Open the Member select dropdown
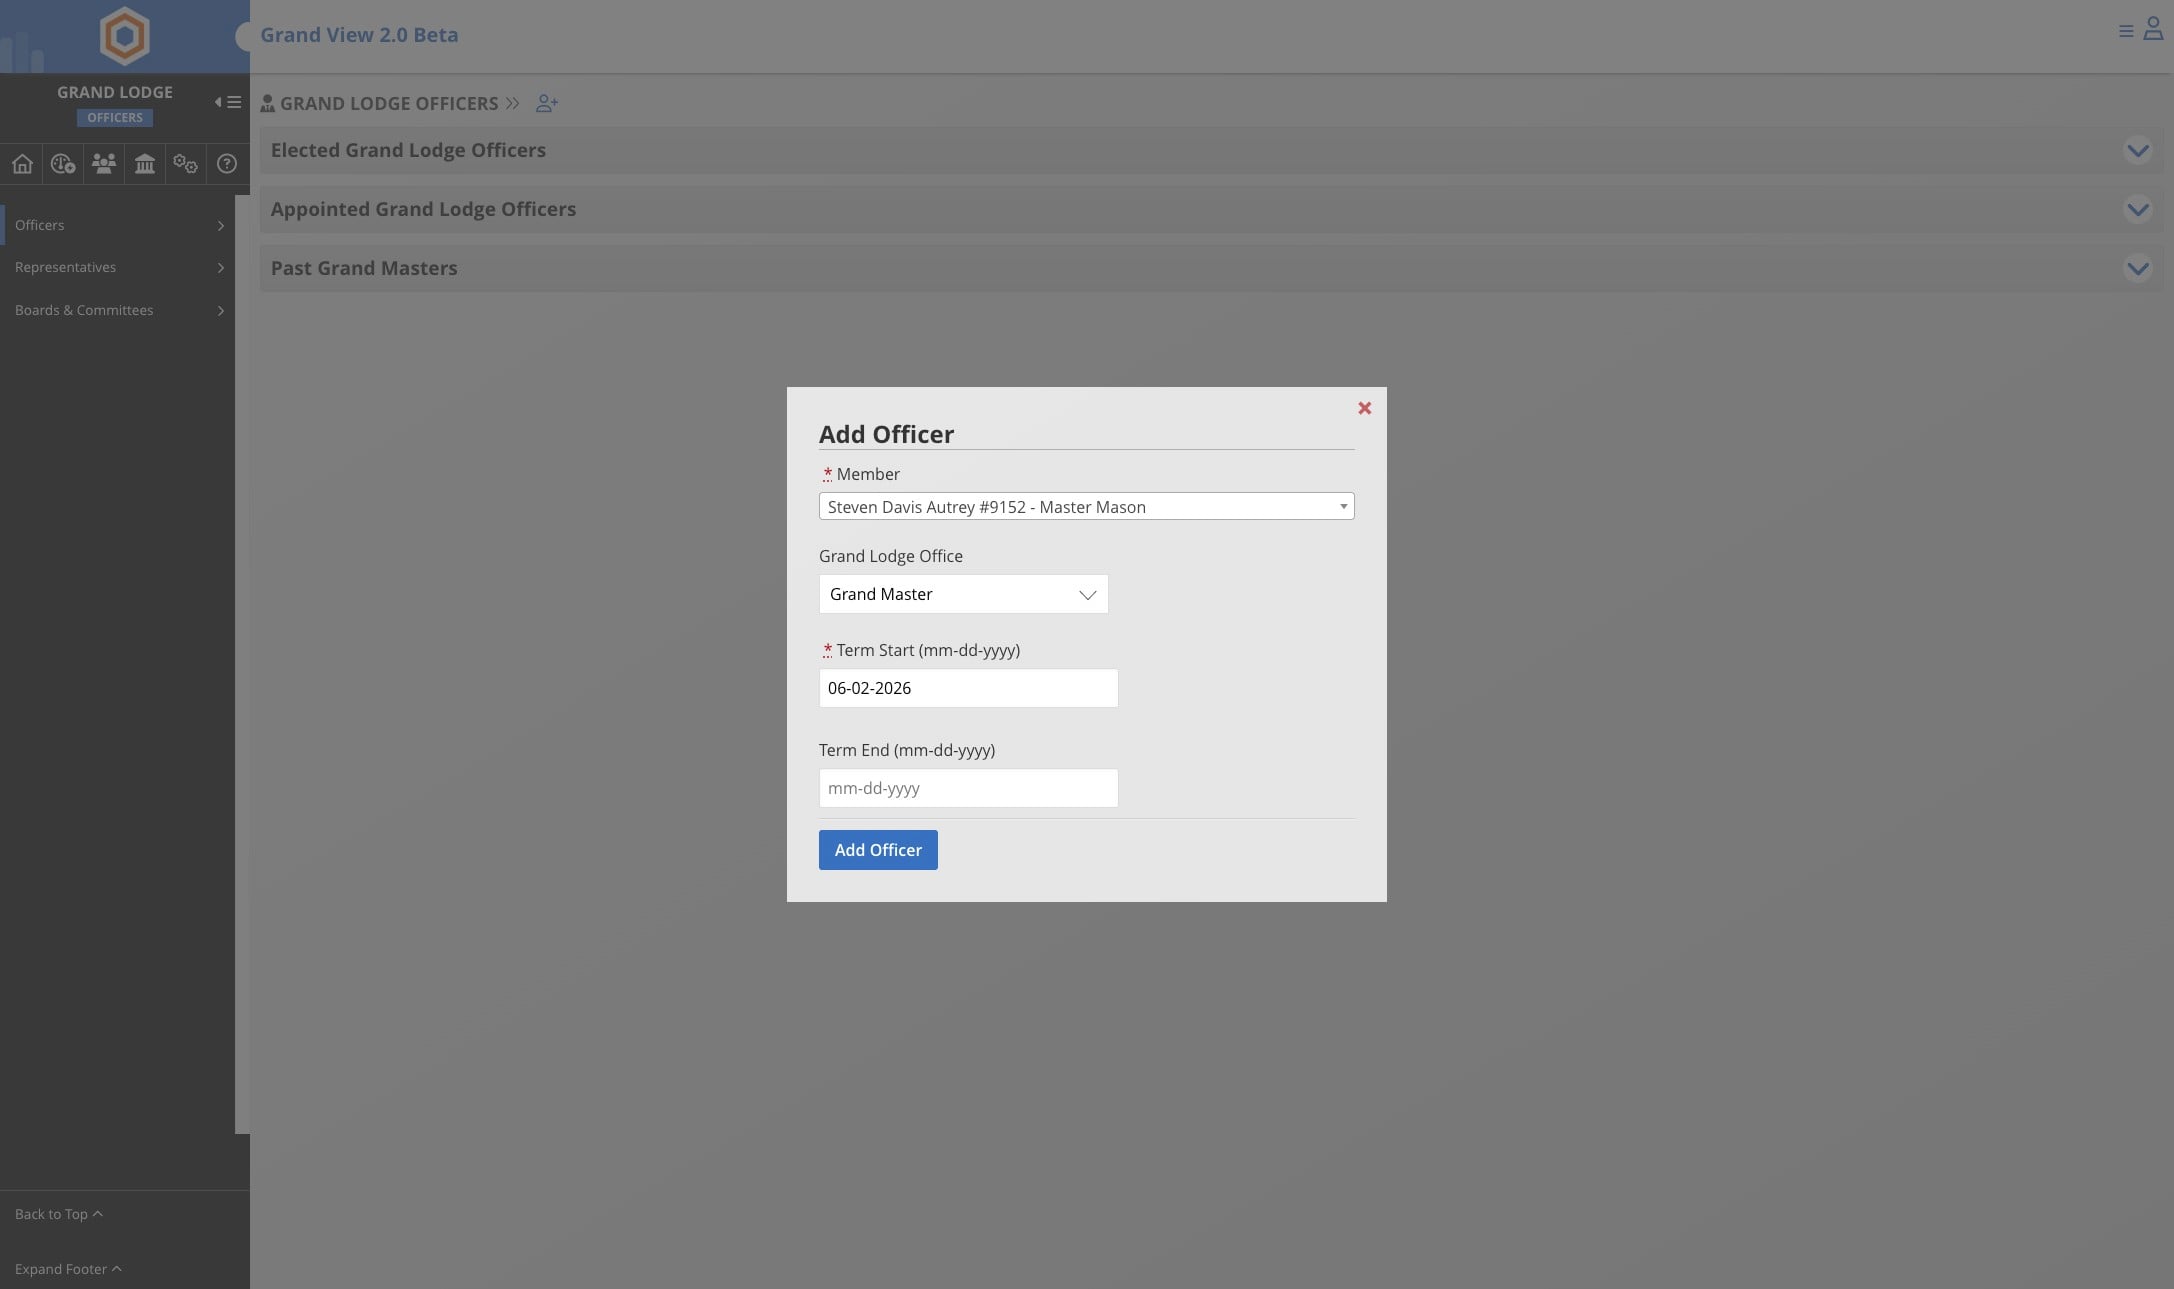2174x1289 pixels. pos(1086,506)
